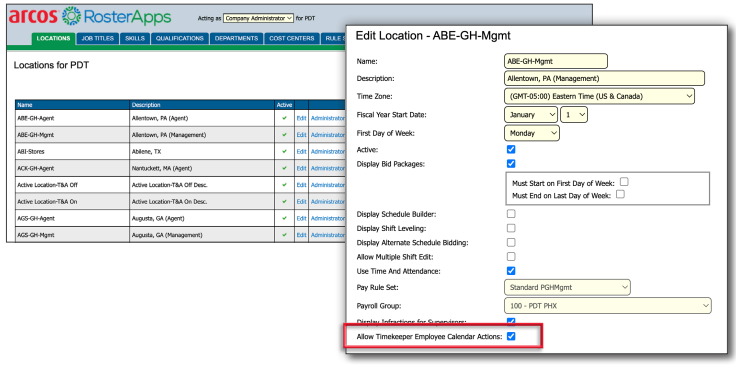
Task: Click AGS-GH-Agent name cell
Action: coord(72,218)
